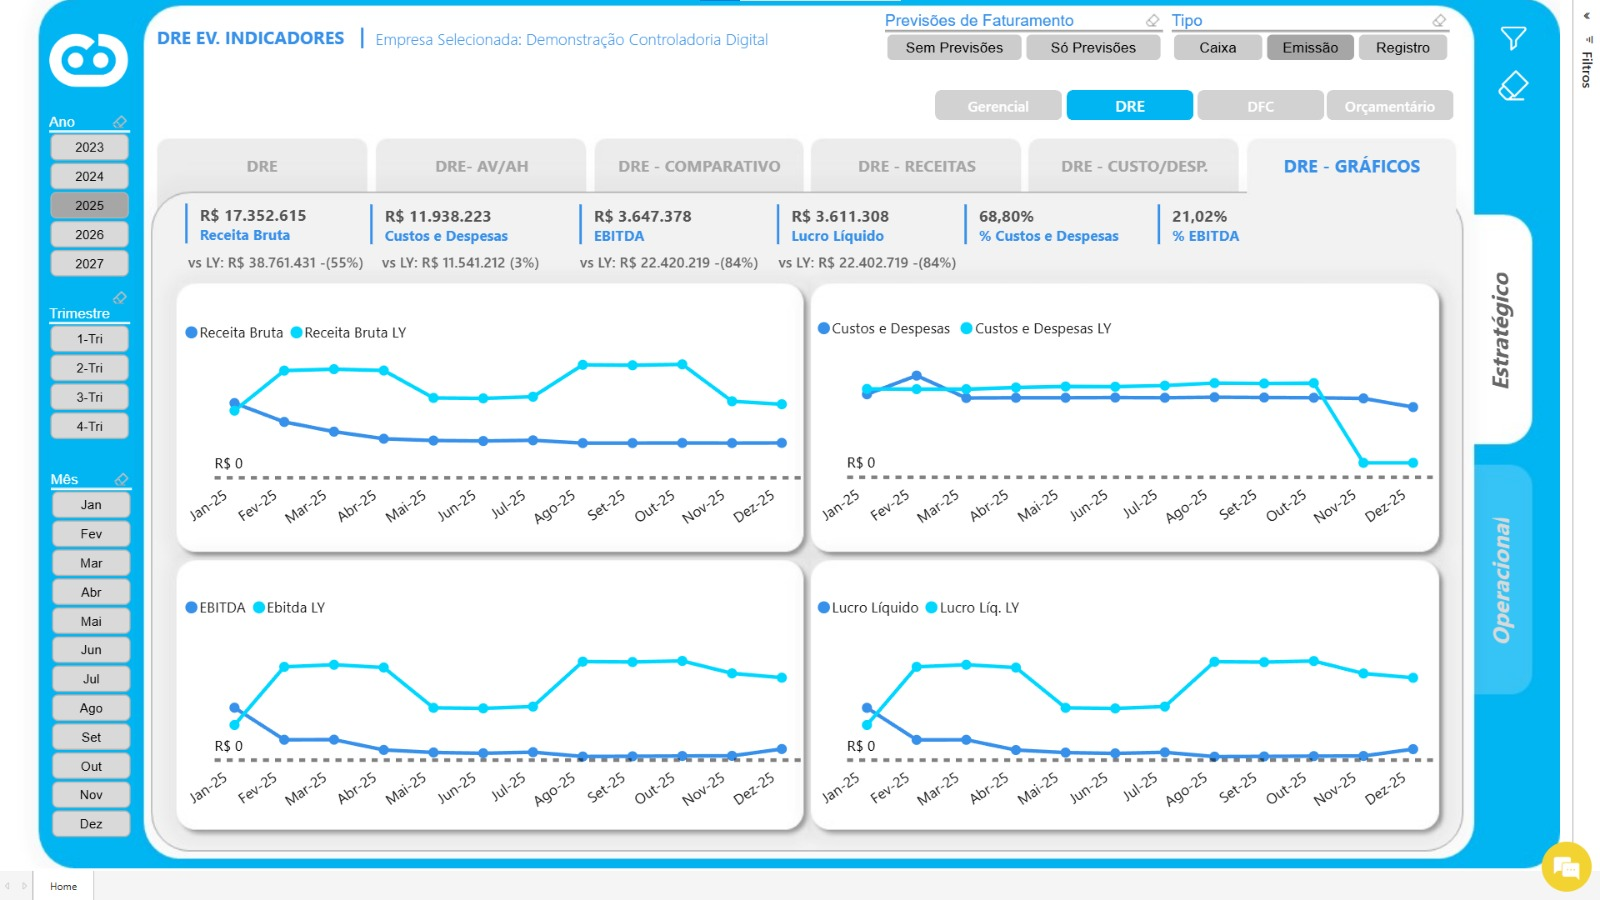Select year 2023 in Ano slicer
This screenshot has width=1600, height=900.
click(89, 147)
